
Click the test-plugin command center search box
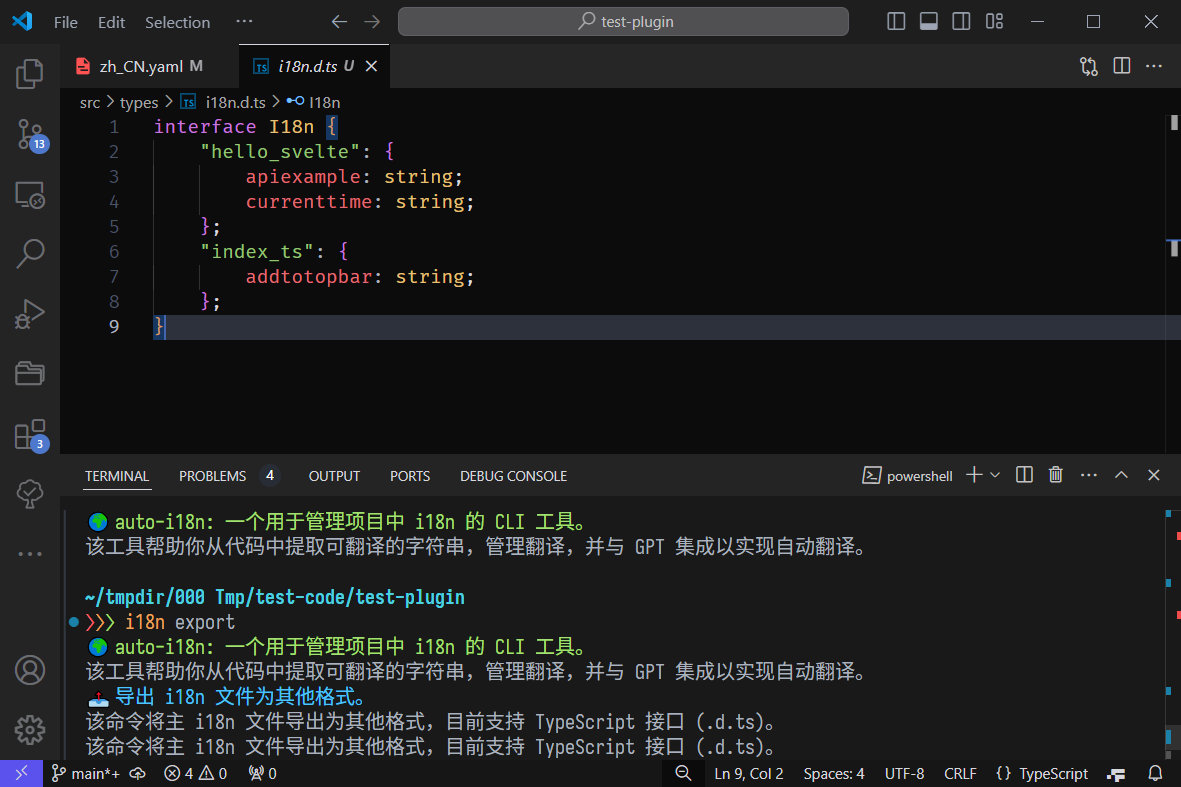623,21
